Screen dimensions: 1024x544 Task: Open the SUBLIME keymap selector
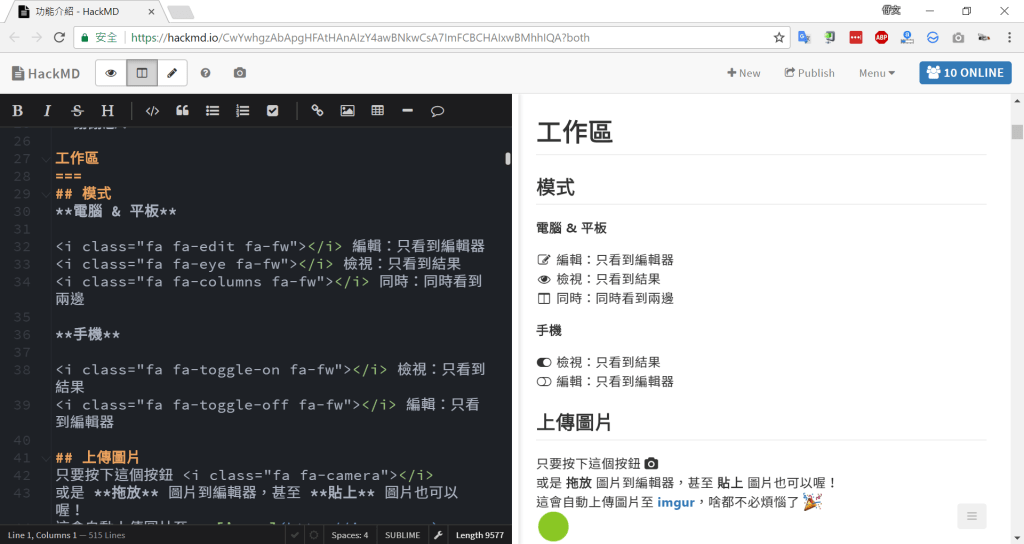[402, 535]
